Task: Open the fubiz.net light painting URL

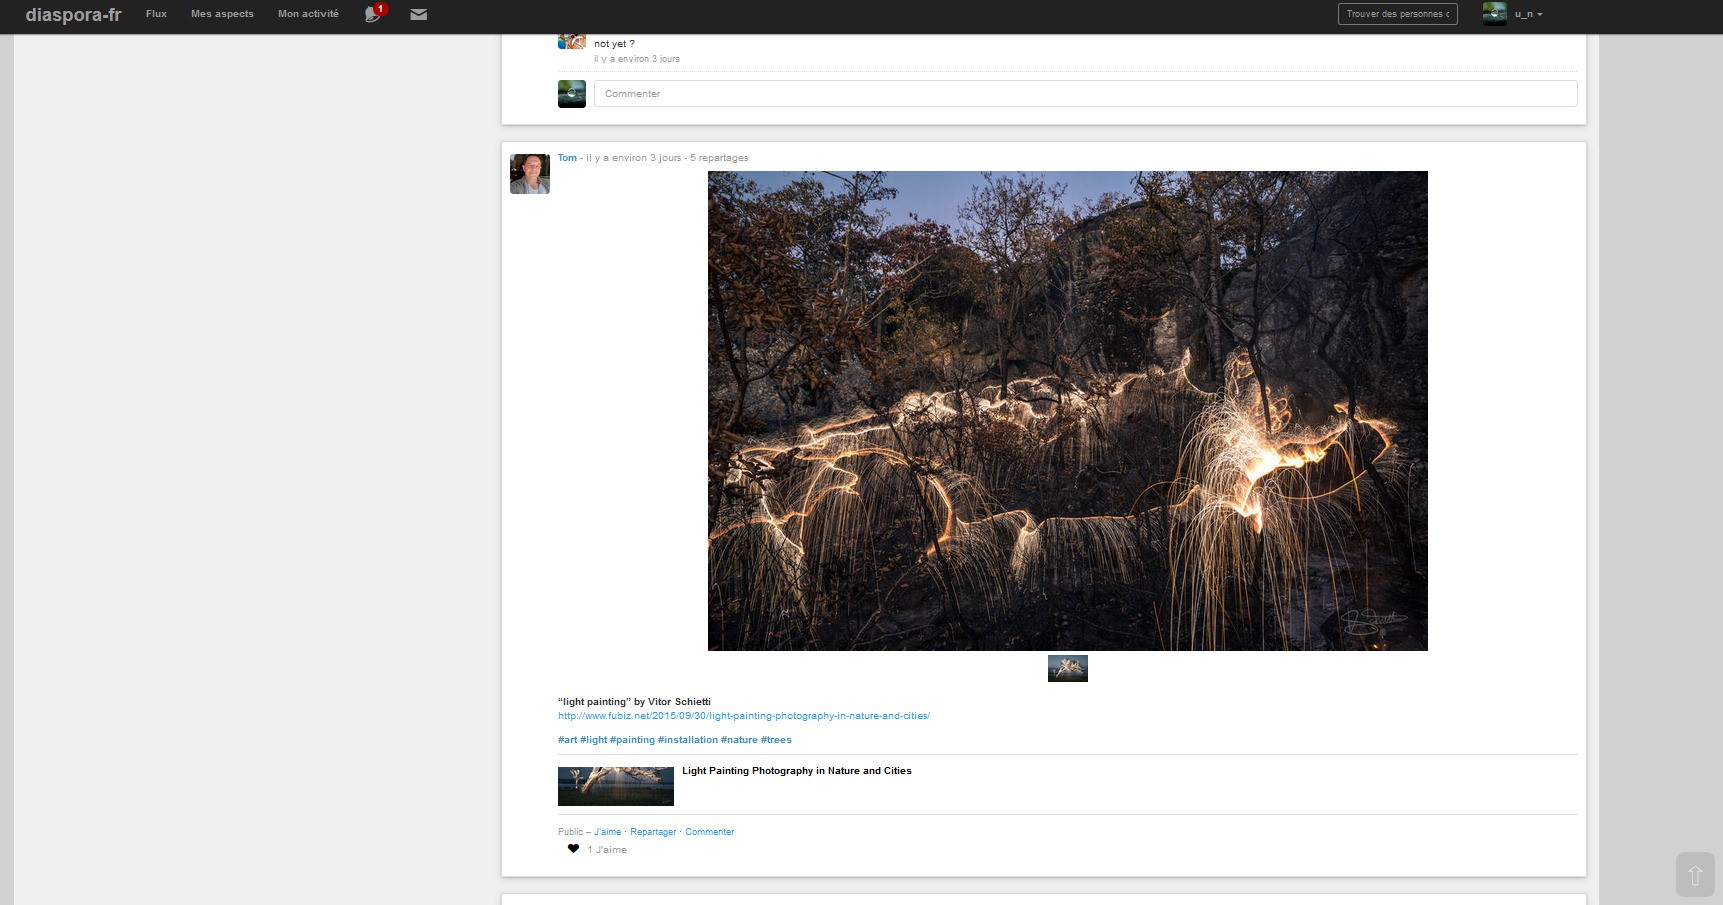Action: 743,716
